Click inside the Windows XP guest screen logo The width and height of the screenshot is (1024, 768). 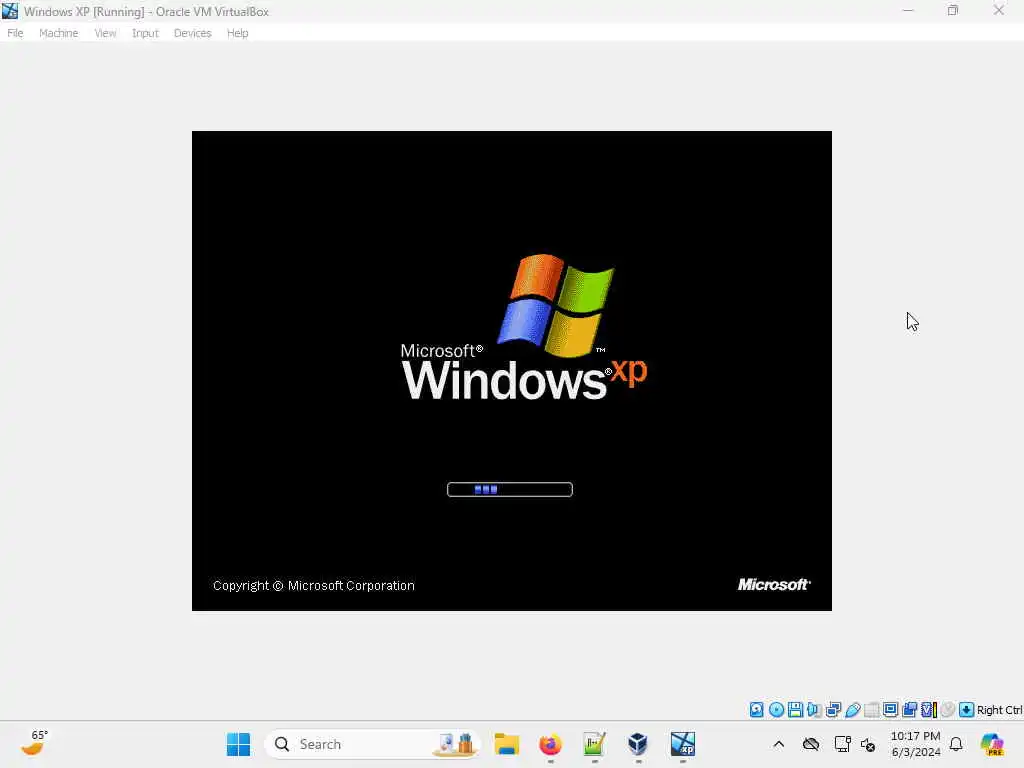(x=524, y=327)
